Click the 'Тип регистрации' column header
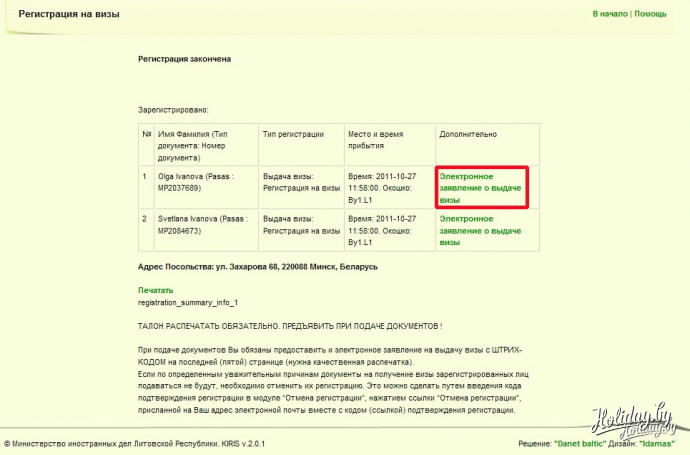 (x=293, y=133)
